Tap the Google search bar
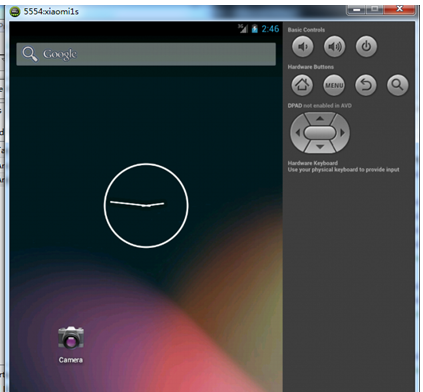 tap(146, 54)
